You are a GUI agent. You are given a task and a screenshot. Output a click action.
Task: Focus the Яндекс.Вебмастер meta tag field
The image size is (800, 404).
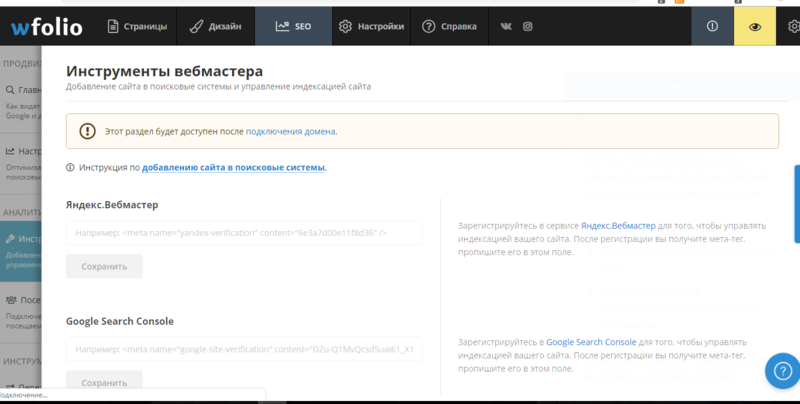tap(244, 233)
